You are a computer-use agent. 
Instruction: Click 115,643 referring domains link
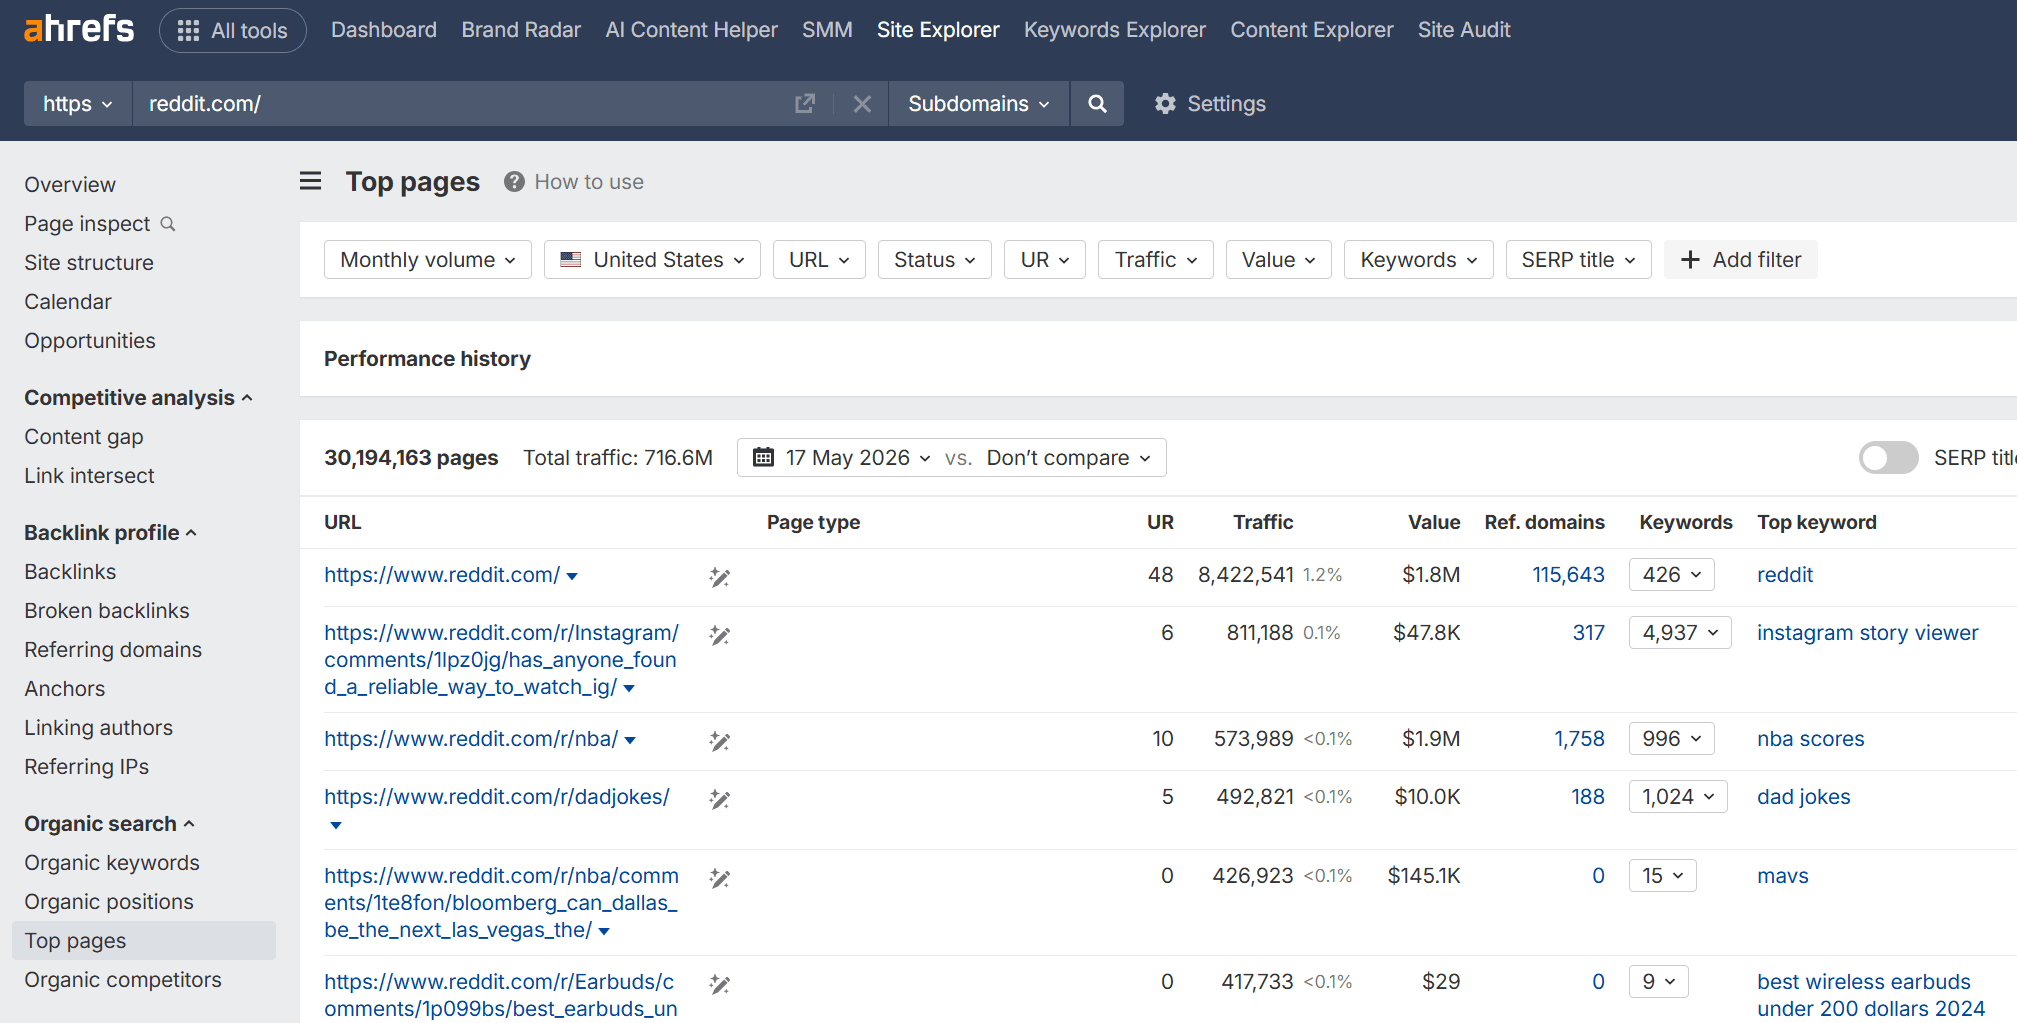point(1568,575)
